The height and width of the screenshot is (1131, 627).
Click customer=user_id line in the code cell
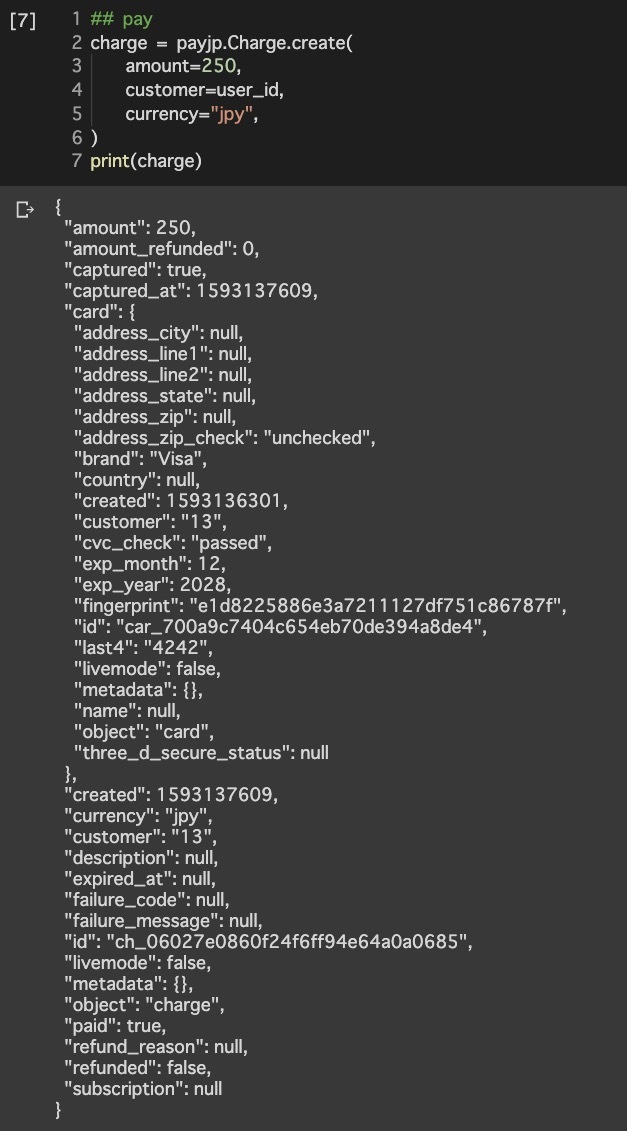click(x=205, y=90)
